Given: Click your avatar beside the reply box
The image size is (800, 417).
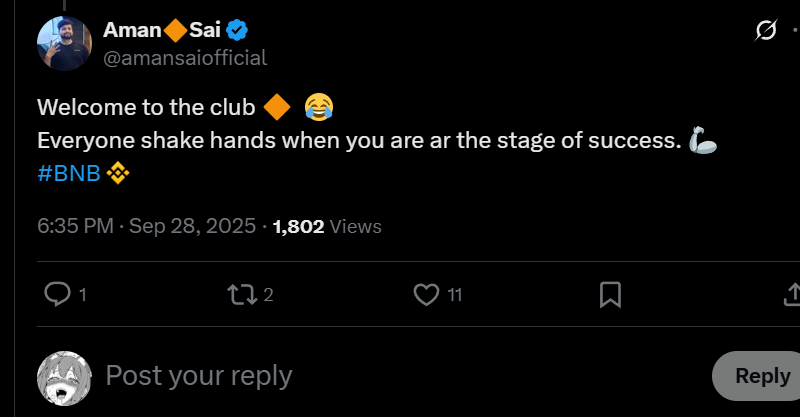Looking at the screenshot, I should (x=66, y=377).
